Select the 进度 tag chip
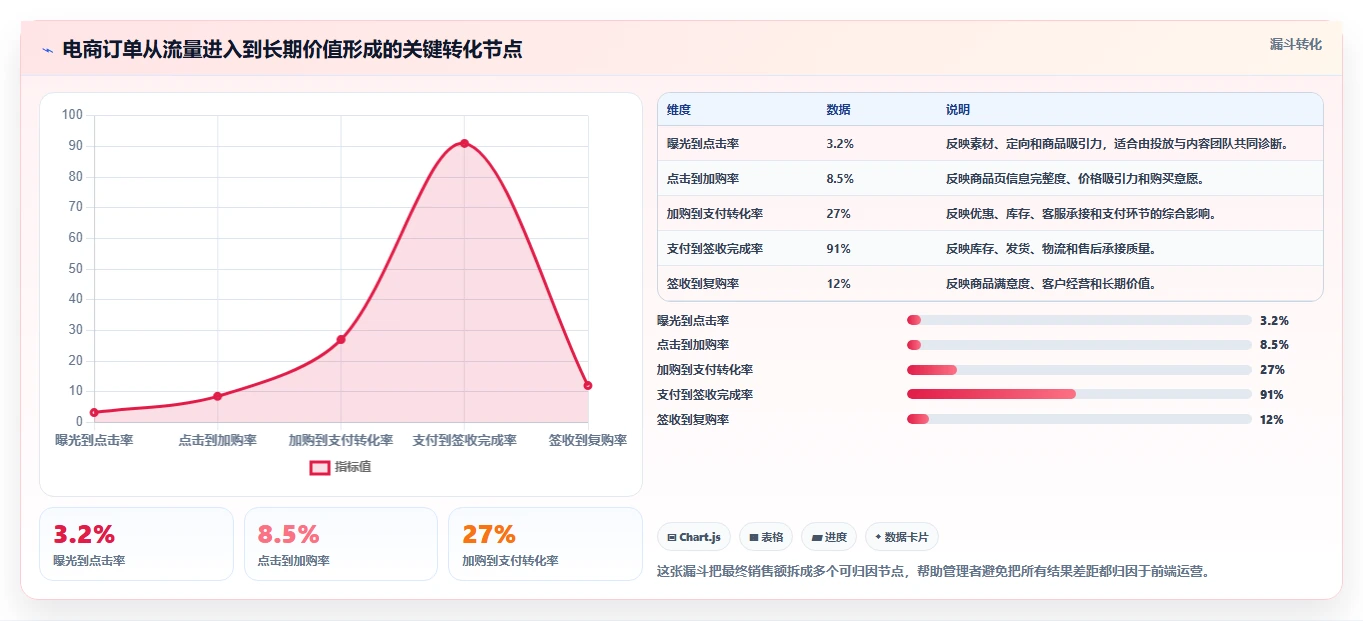 [x=829, y=537]
